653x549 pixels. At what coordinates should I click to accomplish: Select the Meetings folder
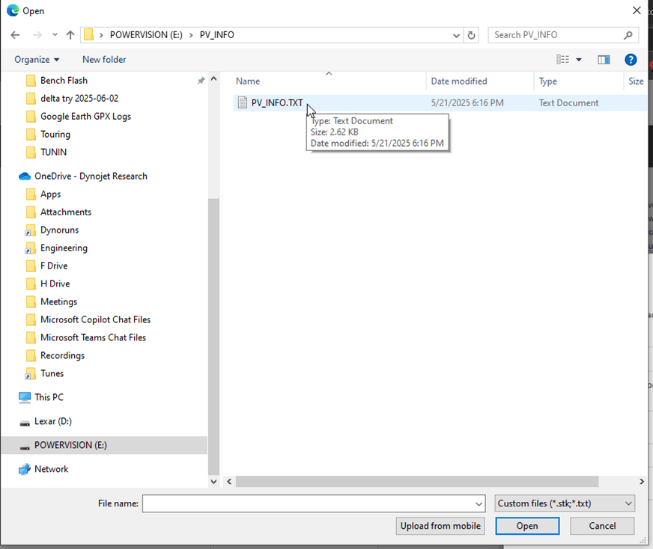pyautogui.click(x=58, y=302)
